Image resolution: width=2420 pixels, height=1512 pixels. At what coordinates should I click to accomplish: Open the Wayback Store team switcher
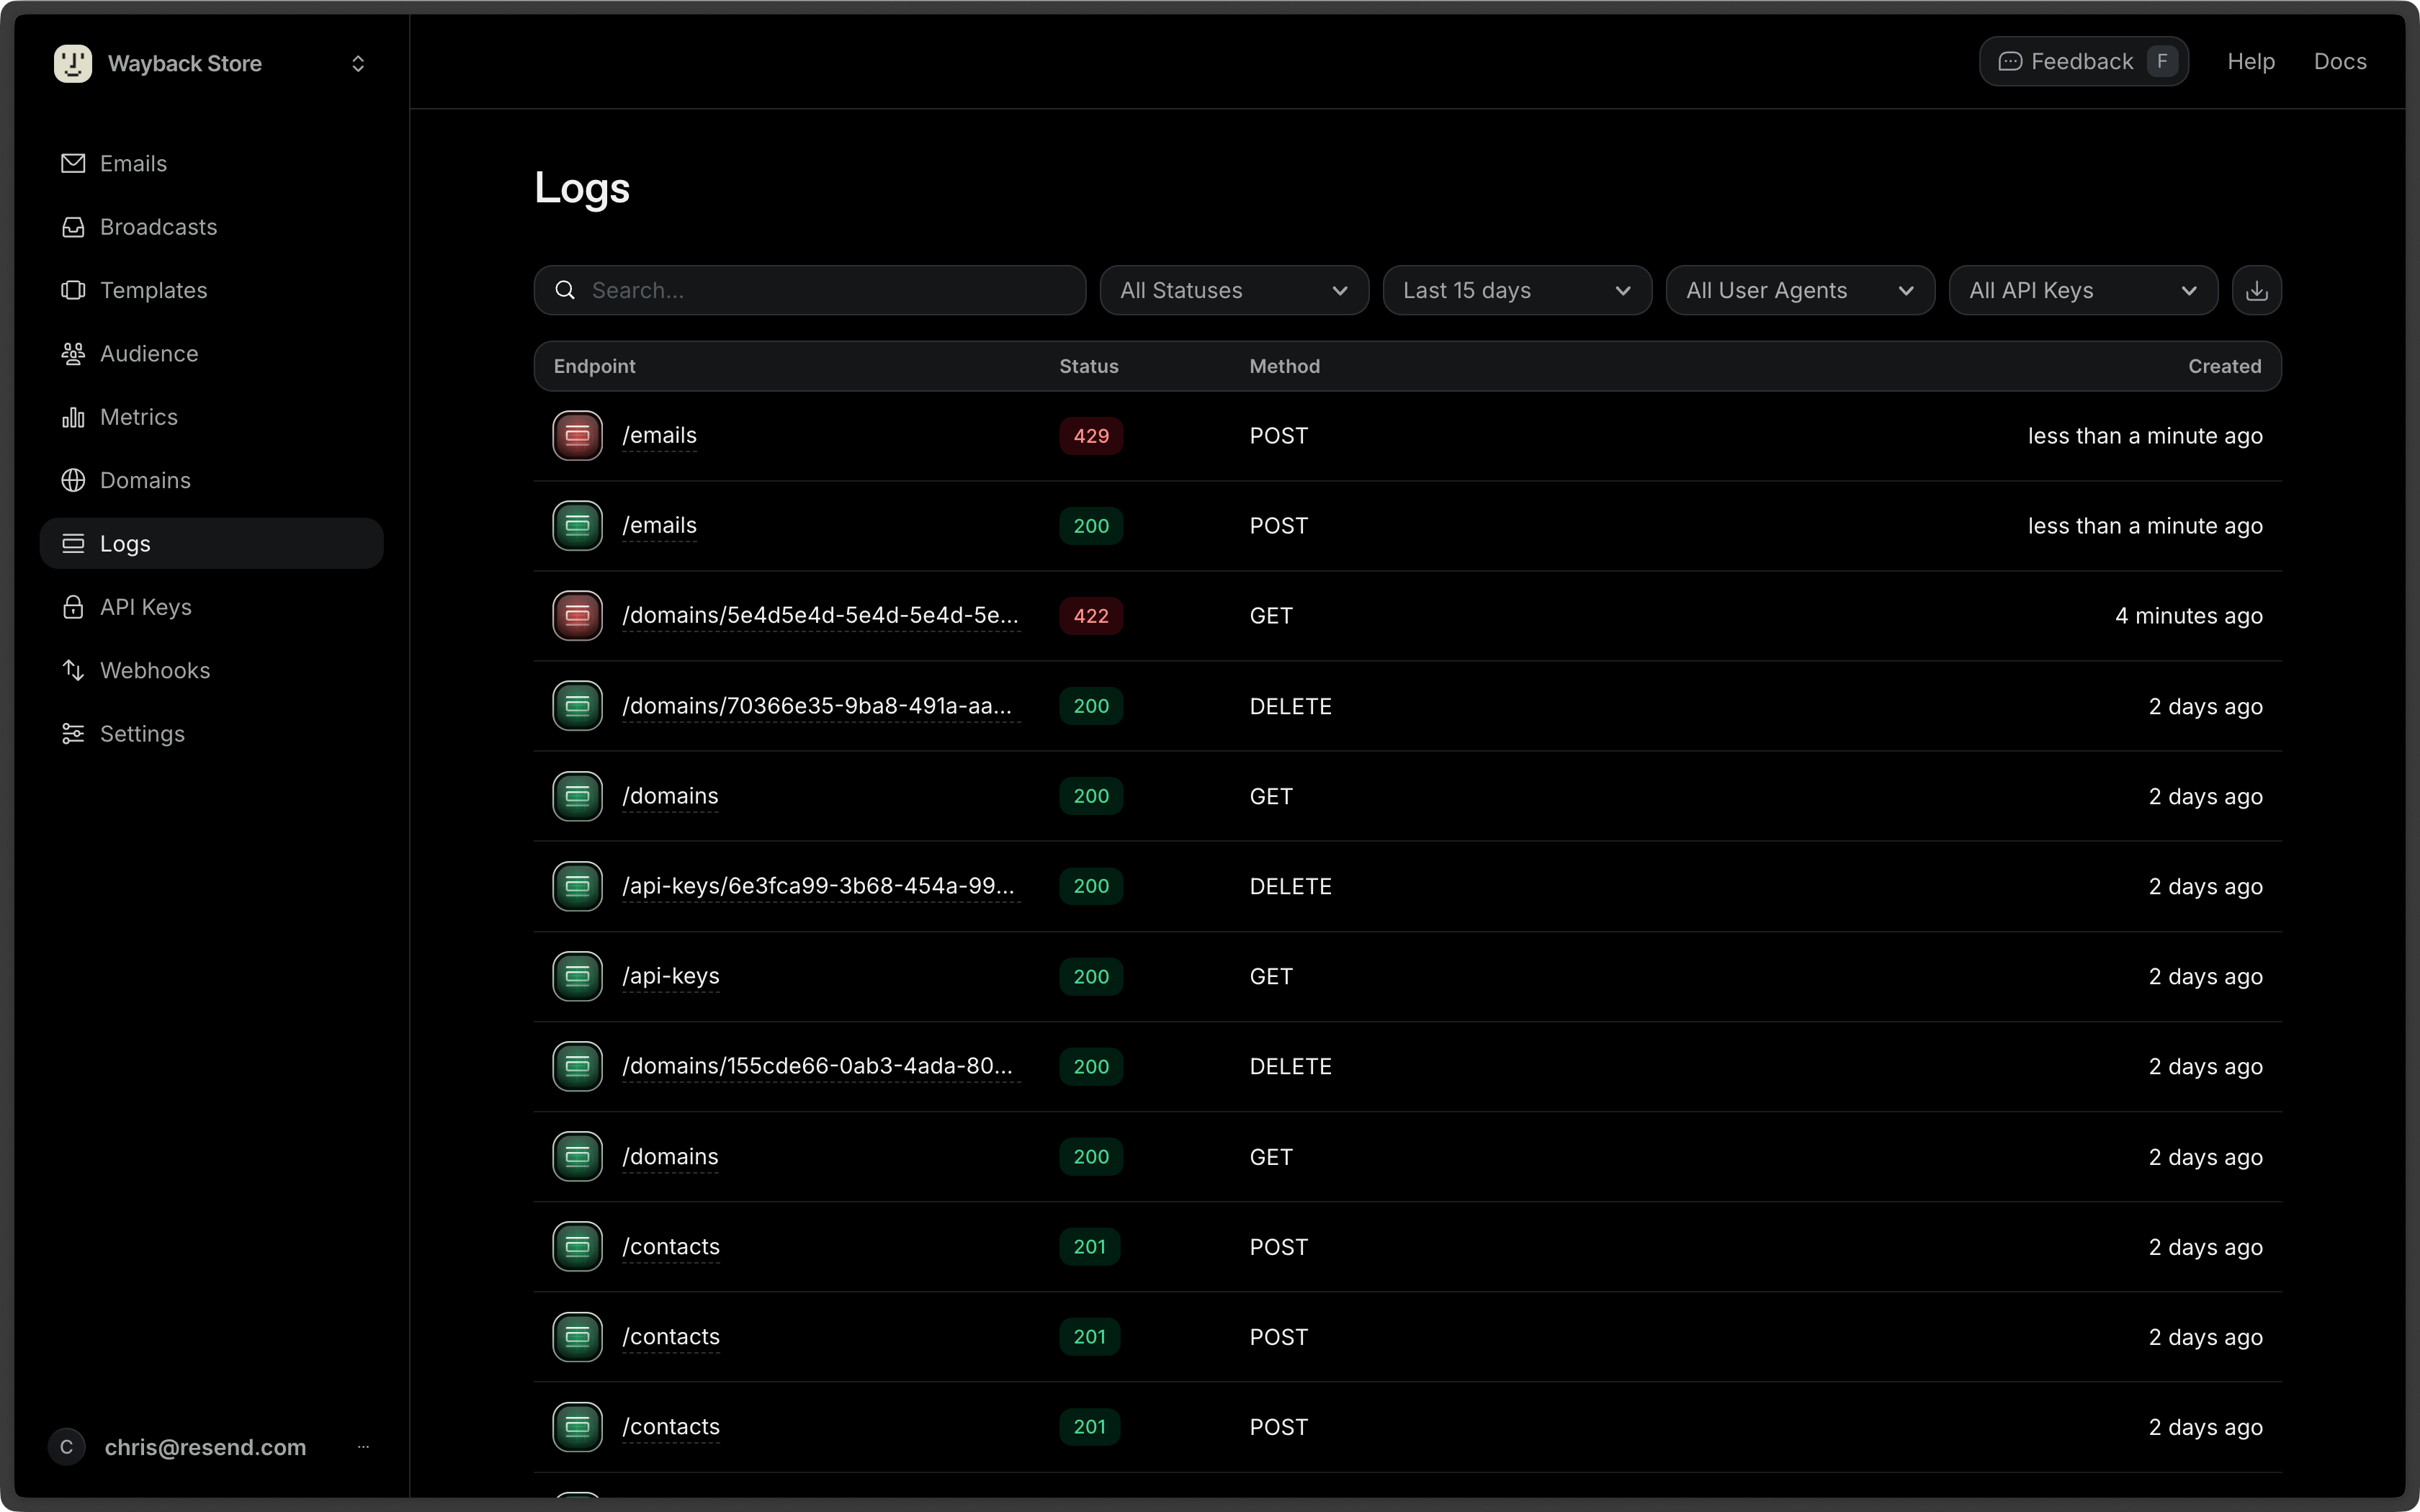click(212, 63)
